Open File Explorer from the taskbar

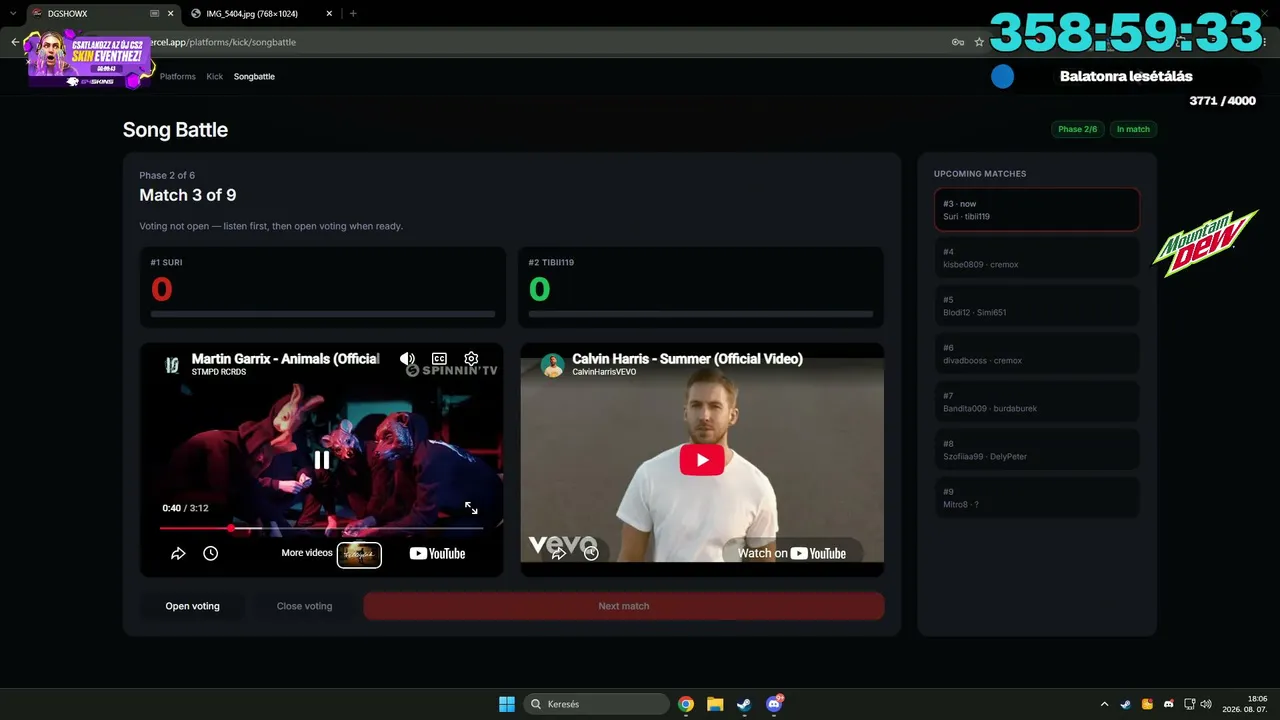715,704
